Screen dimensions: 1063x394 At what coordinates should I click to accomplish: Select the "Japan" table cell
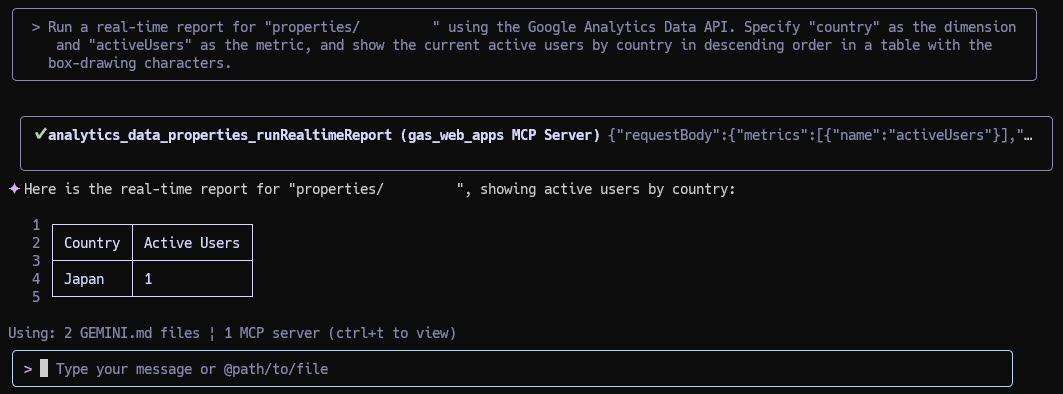click(92, 279)
